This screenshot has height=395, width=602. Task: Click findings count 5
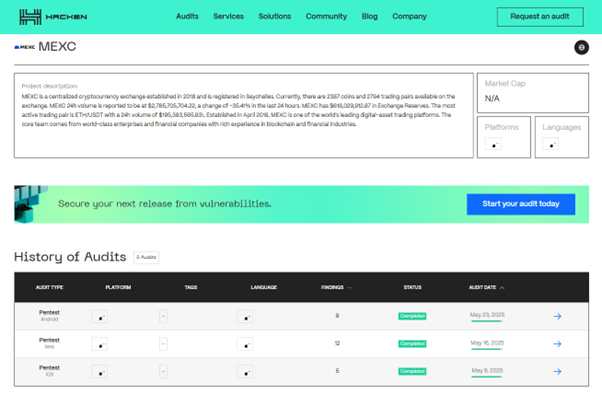coord(337,371)
